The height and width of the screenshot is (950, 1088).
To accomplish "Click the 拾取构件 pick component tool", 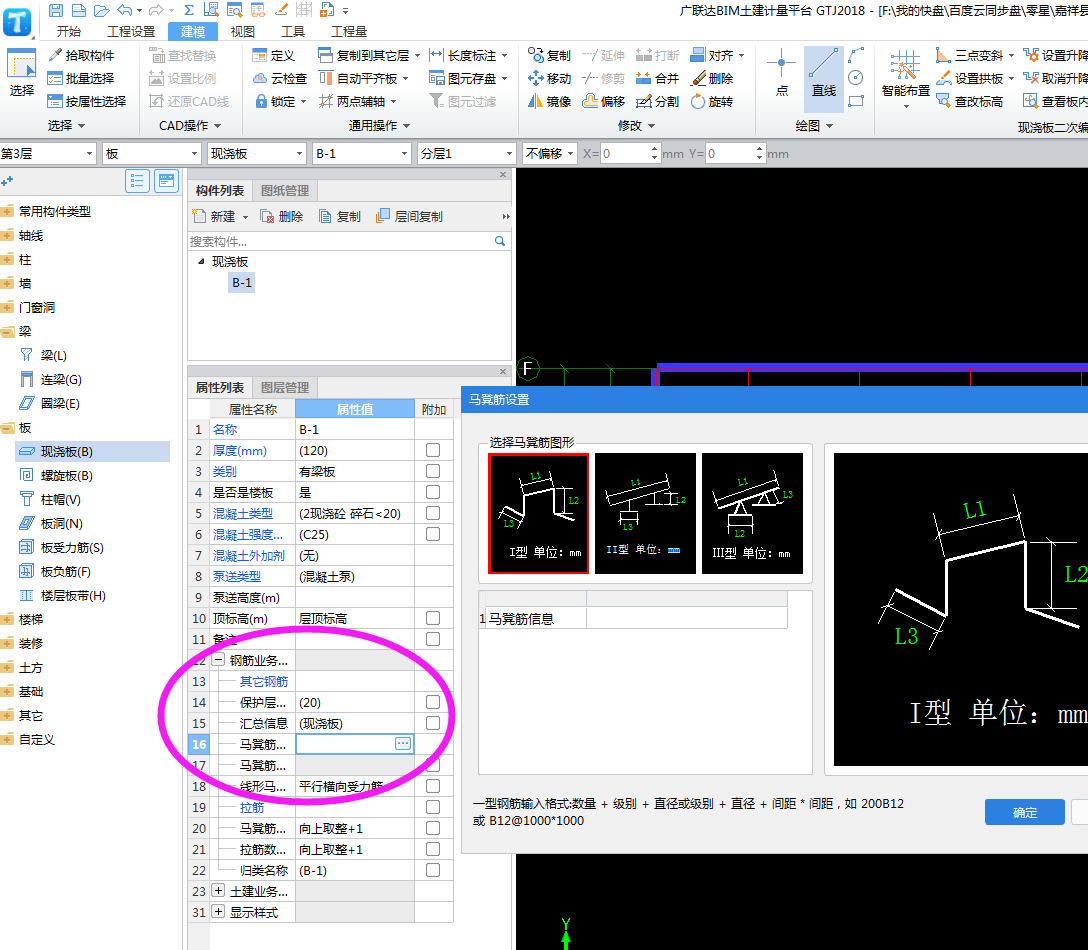I will point(80,56).
